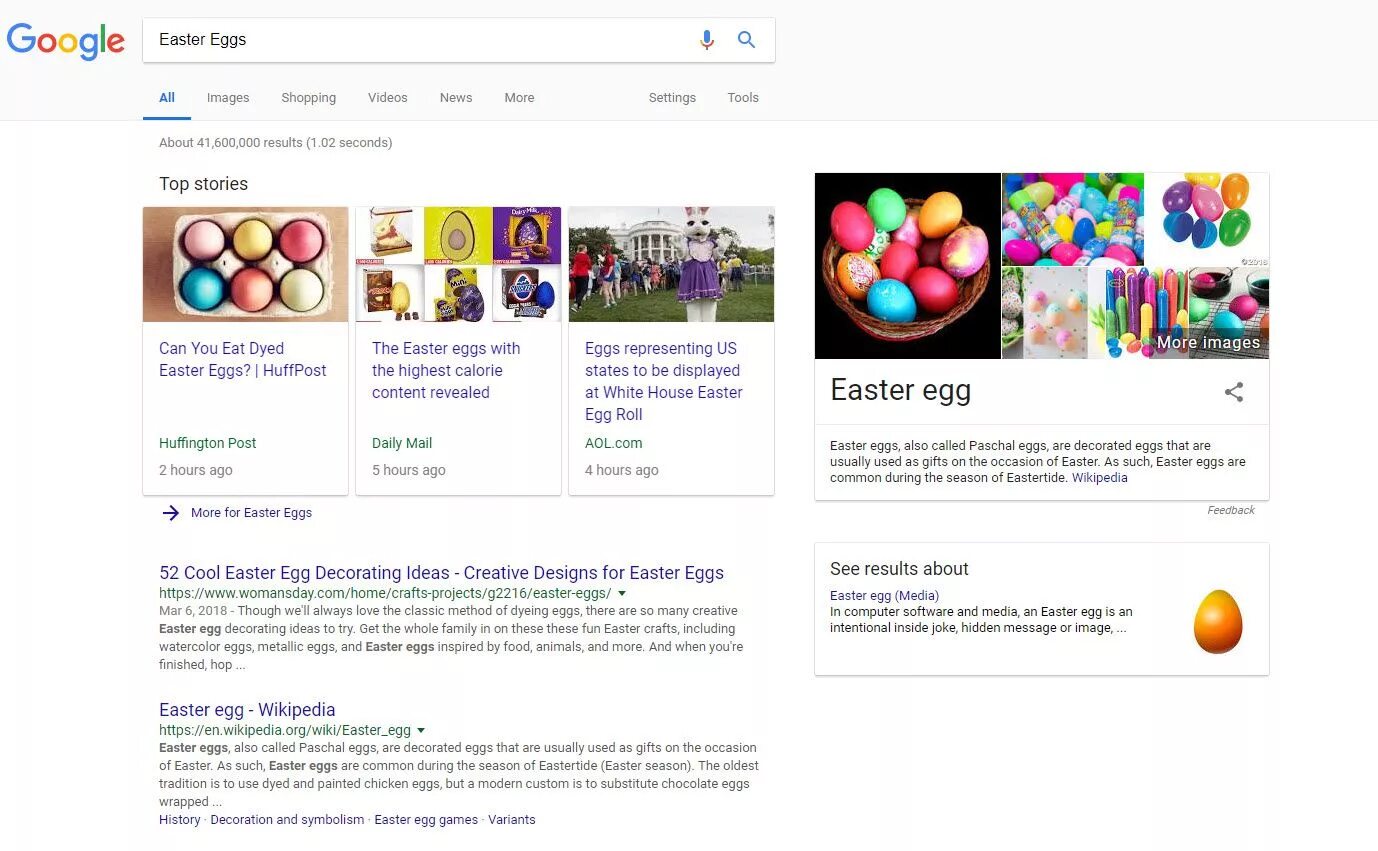Switch to the Shopping tab
Screen dimensions: 1378x851
(308, 98)
